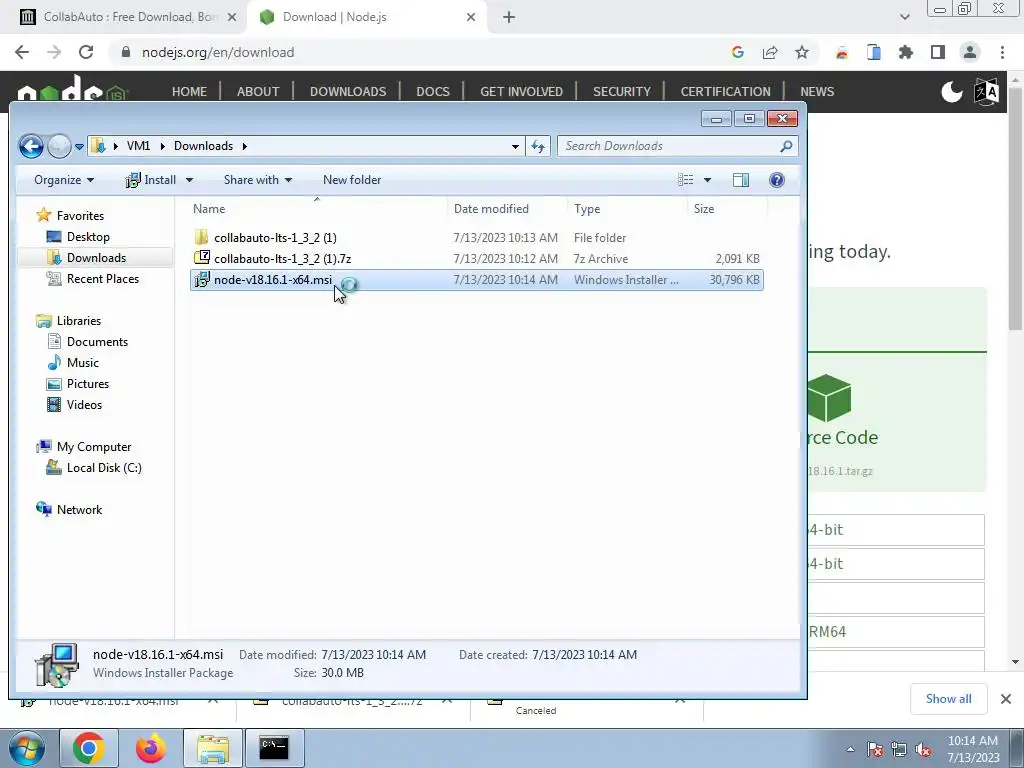The height and width of the screenshot is (768, 1024).
Task: Open Command Prompt from taskbar
Action: point(274,748)
